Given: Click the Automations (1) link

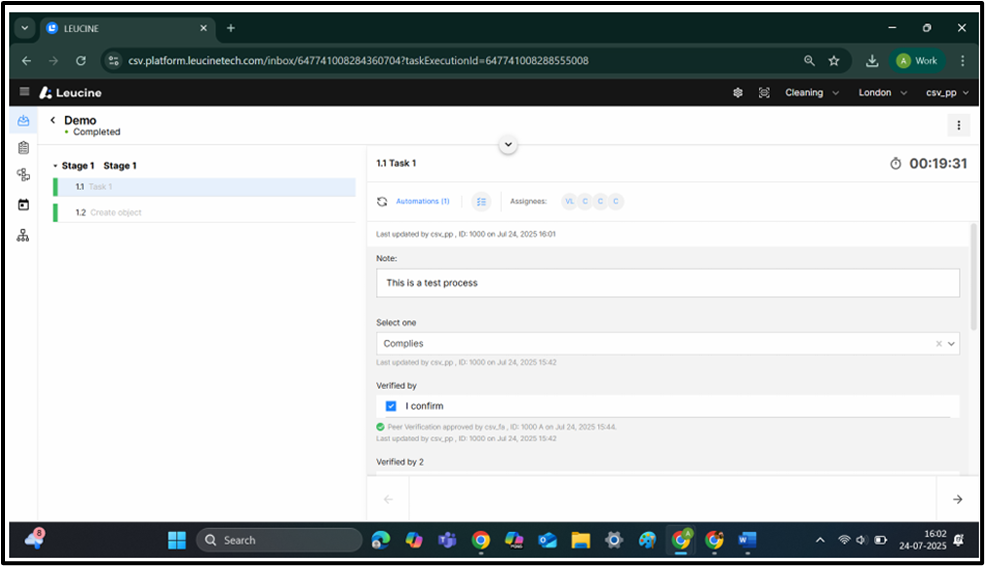Looking at the screenshot, I should [x=422, y=202].
